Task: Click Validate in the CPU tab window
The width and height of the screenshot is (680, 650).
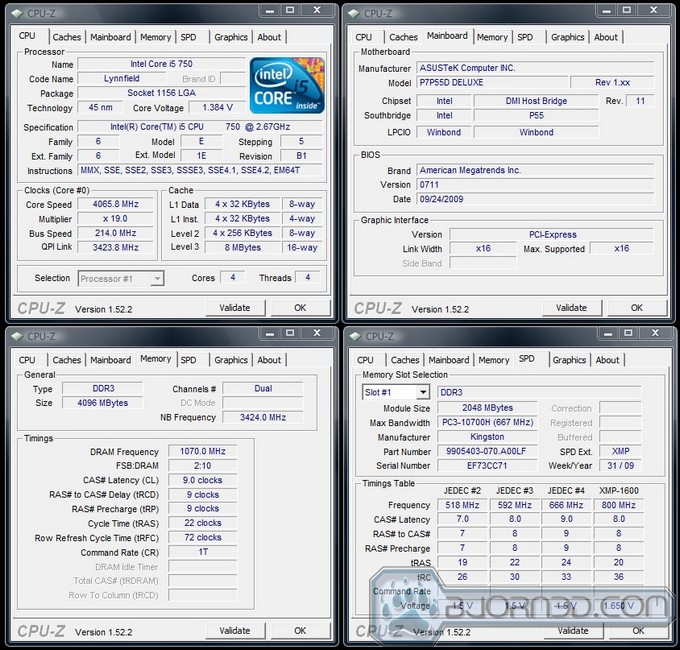Action: tap(235, 308)
